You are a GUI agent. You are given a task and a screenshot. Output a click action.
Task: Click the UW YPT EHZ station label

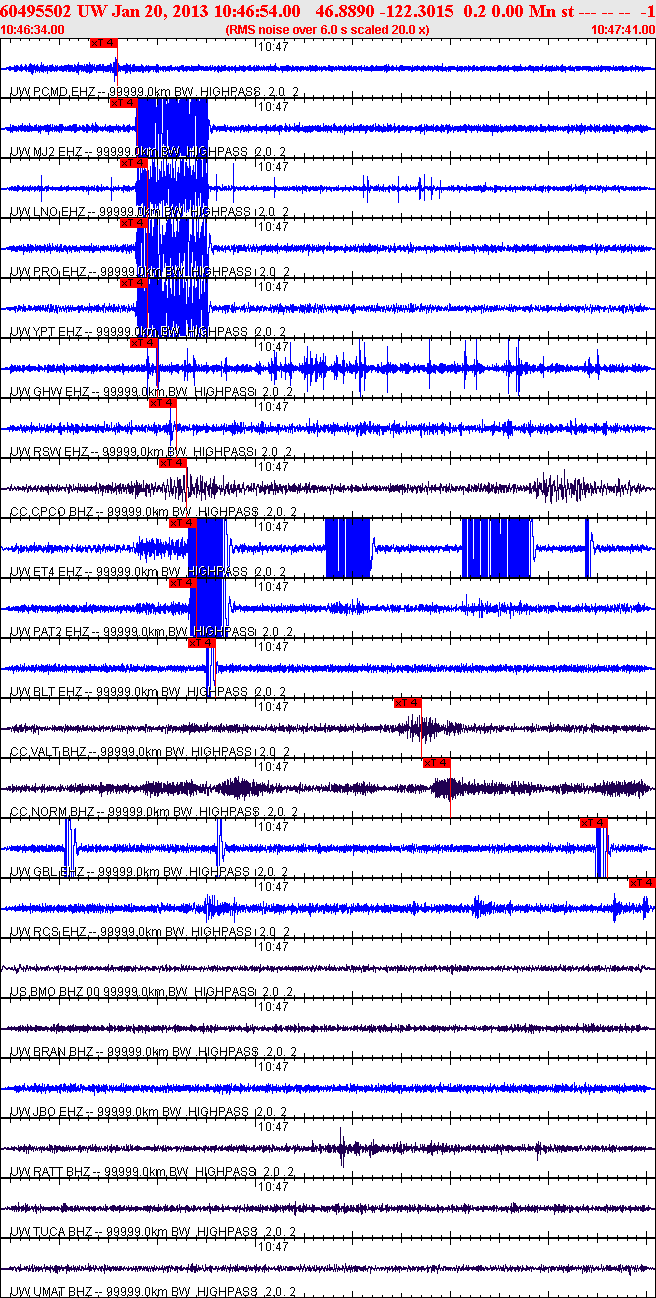45,331
